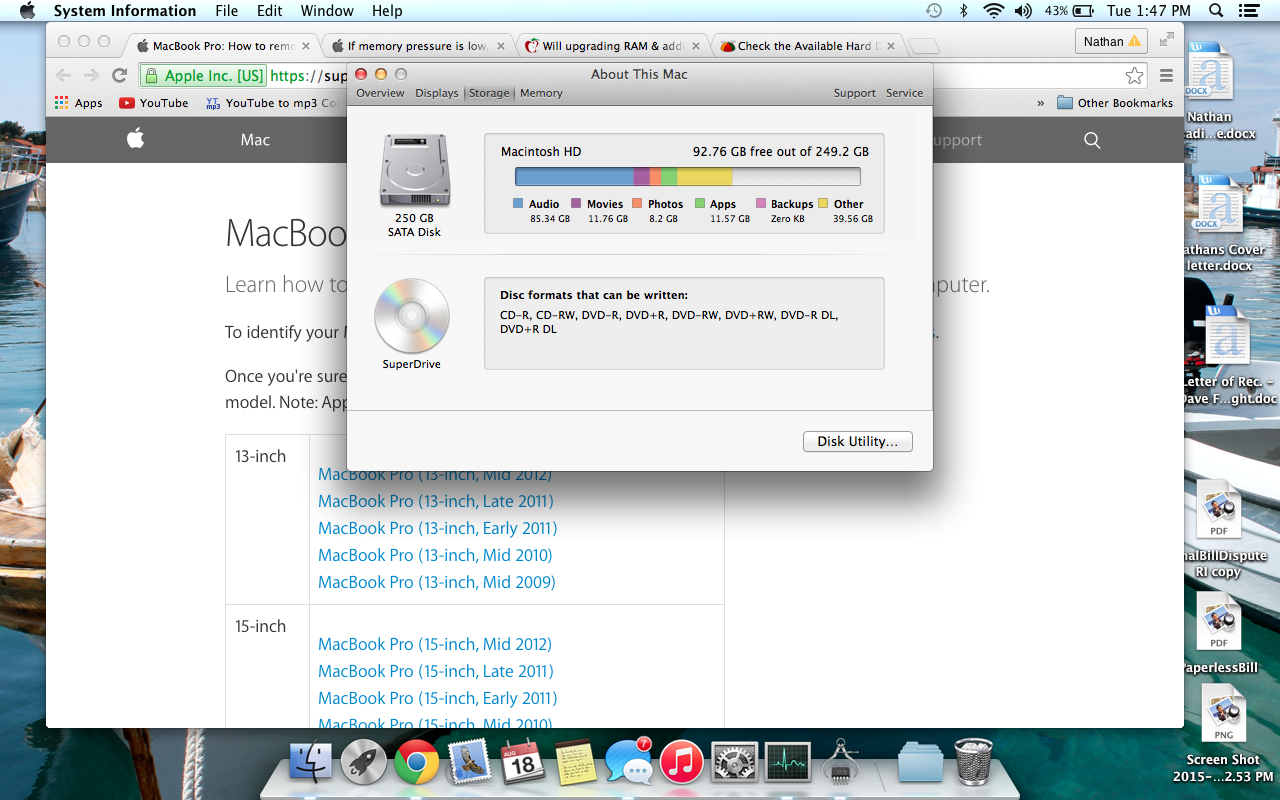Image resolution: width=1280 pixels, height=800 pixels.
Task: Open Messages icon with notification badge
Action: [628, 763]
